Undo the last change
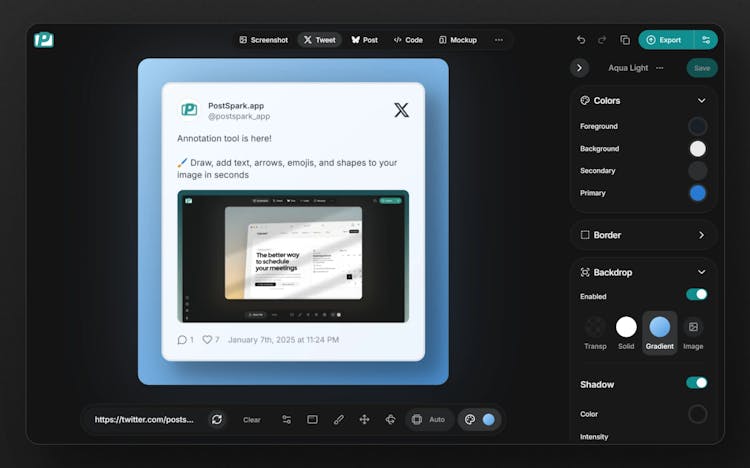This screenshot has height=468, width=750. [581, 40]
